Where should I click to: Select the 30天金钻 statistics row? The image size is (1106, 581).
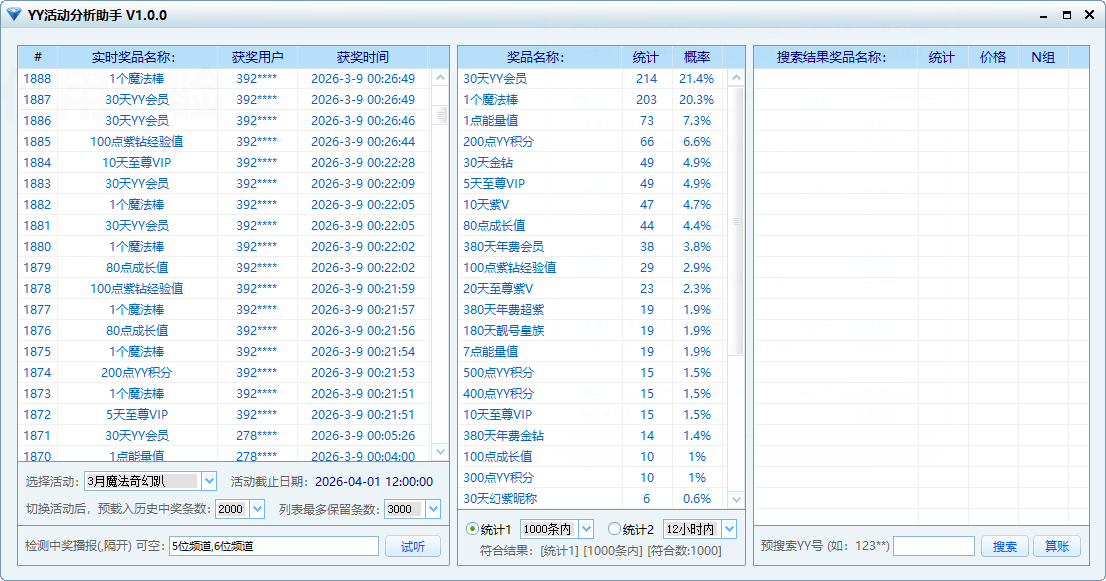[592, 163]
